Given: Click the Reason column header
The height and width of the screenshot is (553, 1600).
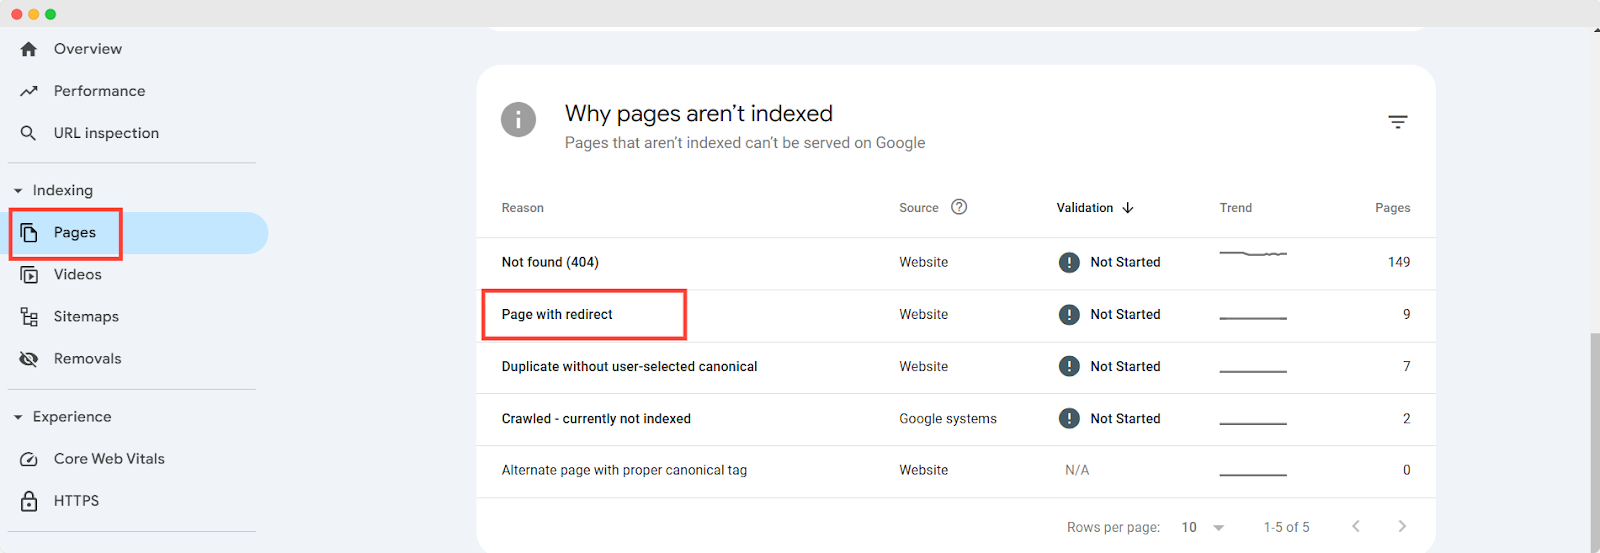Looking at the screenshot, I should click(523, 208).
